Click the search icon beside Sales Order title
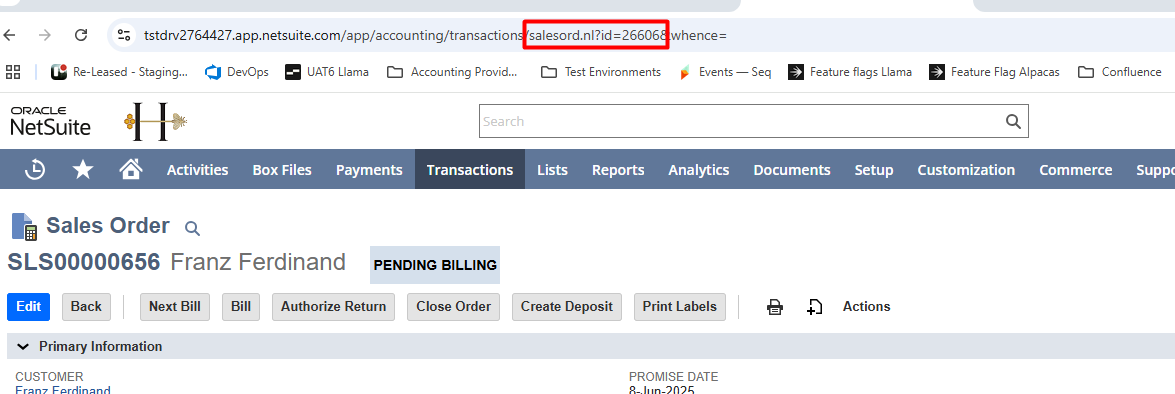This screenshot has width=1175, height=394. click(x=193, y=228)
